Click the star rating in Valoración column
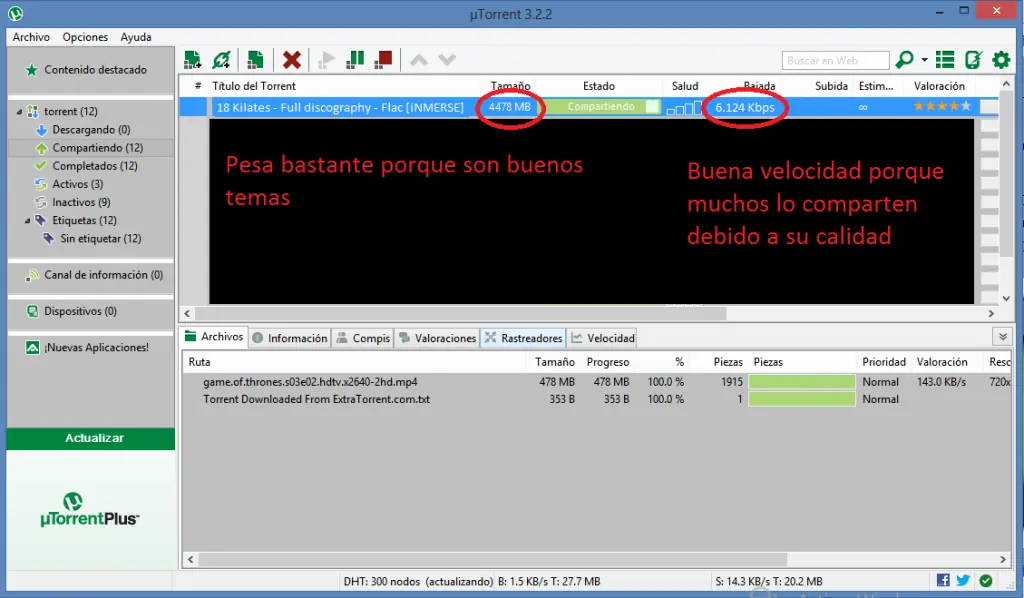 (x=942, y=106)
